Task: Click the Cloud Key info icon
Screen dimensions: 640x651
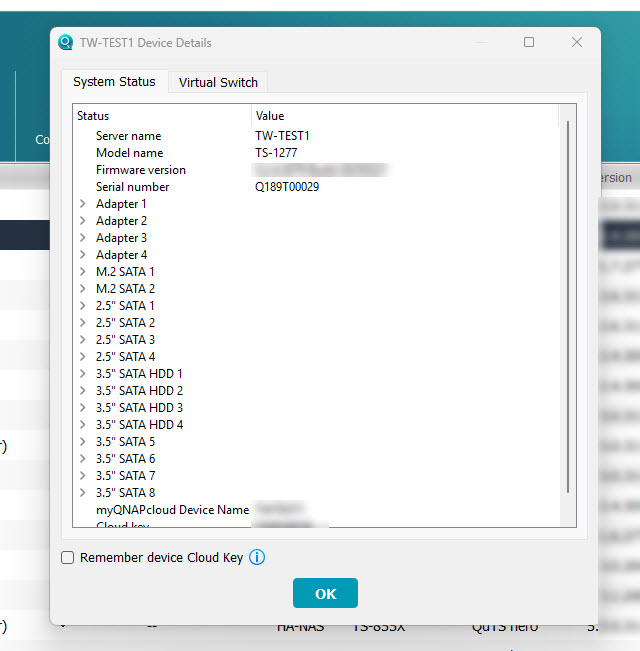Action: point(257,557)
